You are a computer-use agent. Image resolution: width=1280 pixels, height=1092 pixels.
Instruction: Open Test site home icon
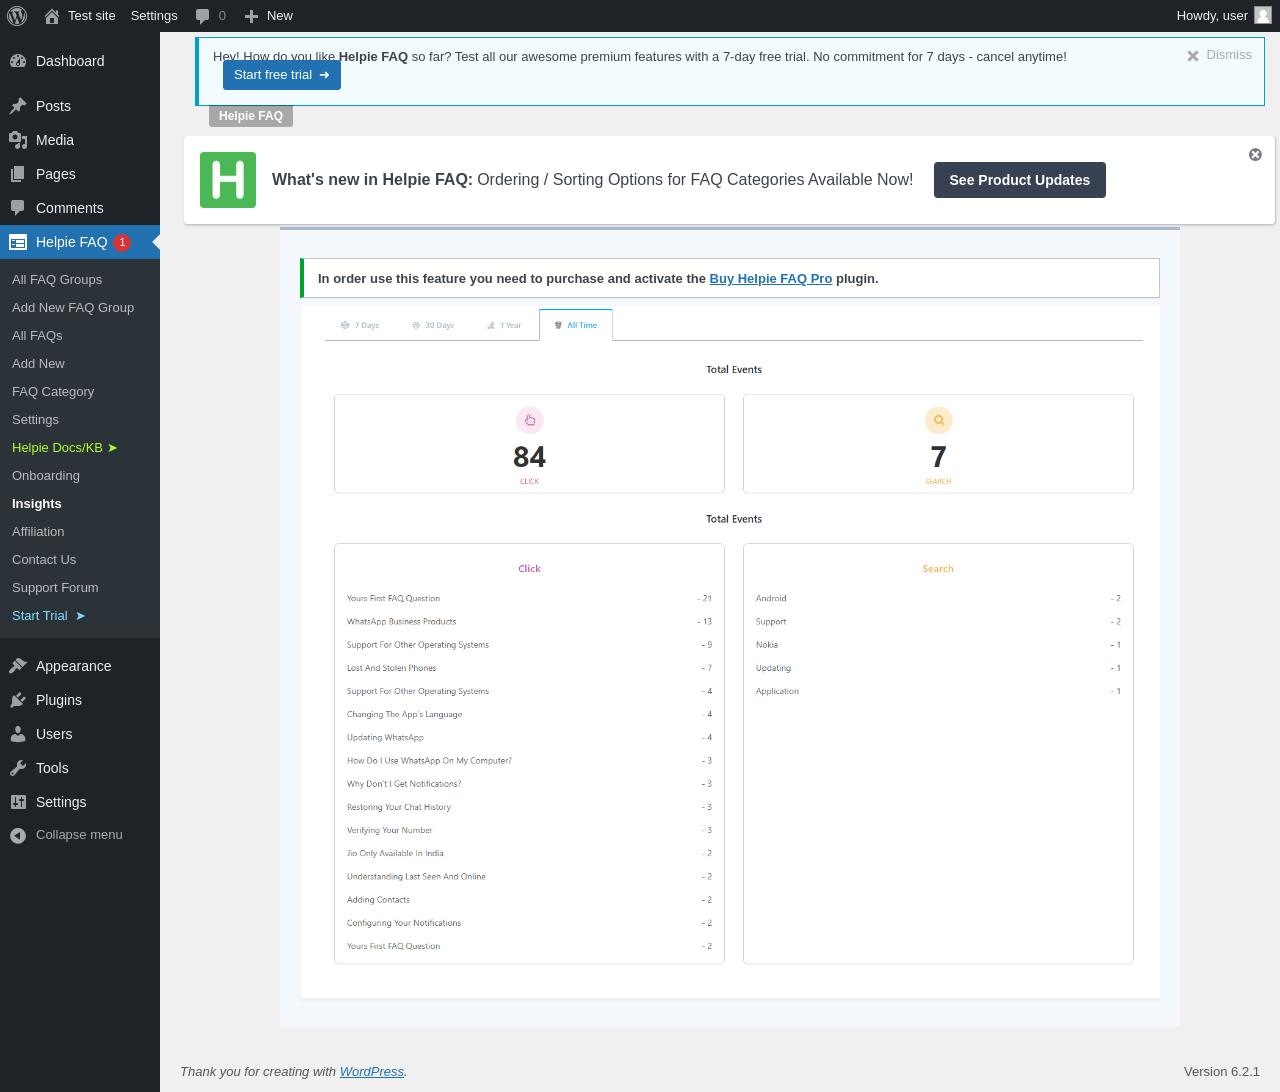(52, 16)
